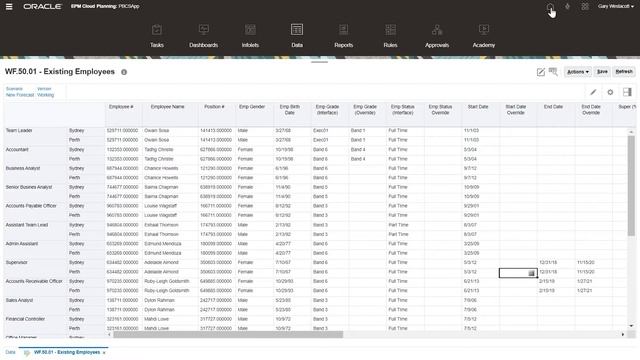Open the Tasks cluster
640x360 pixels.
(x=157, y=36)
